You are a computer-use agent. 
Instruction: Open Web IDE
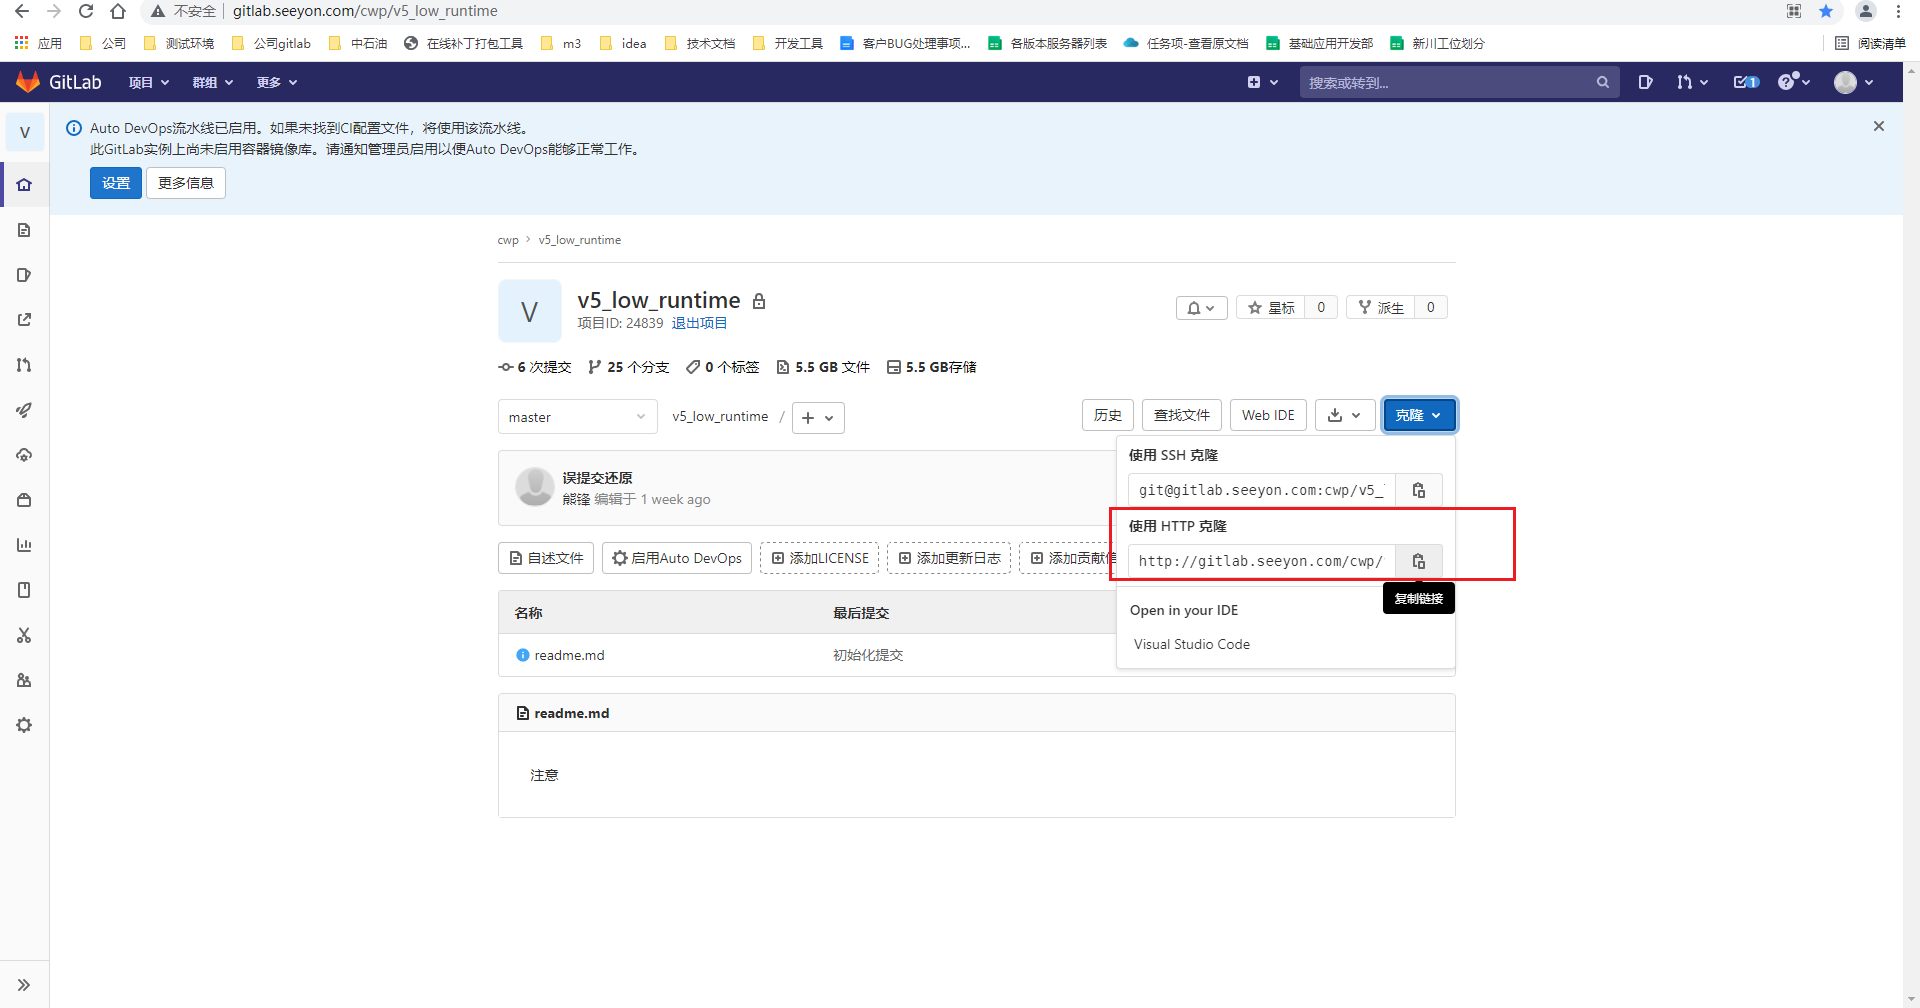coord(1267,415)
